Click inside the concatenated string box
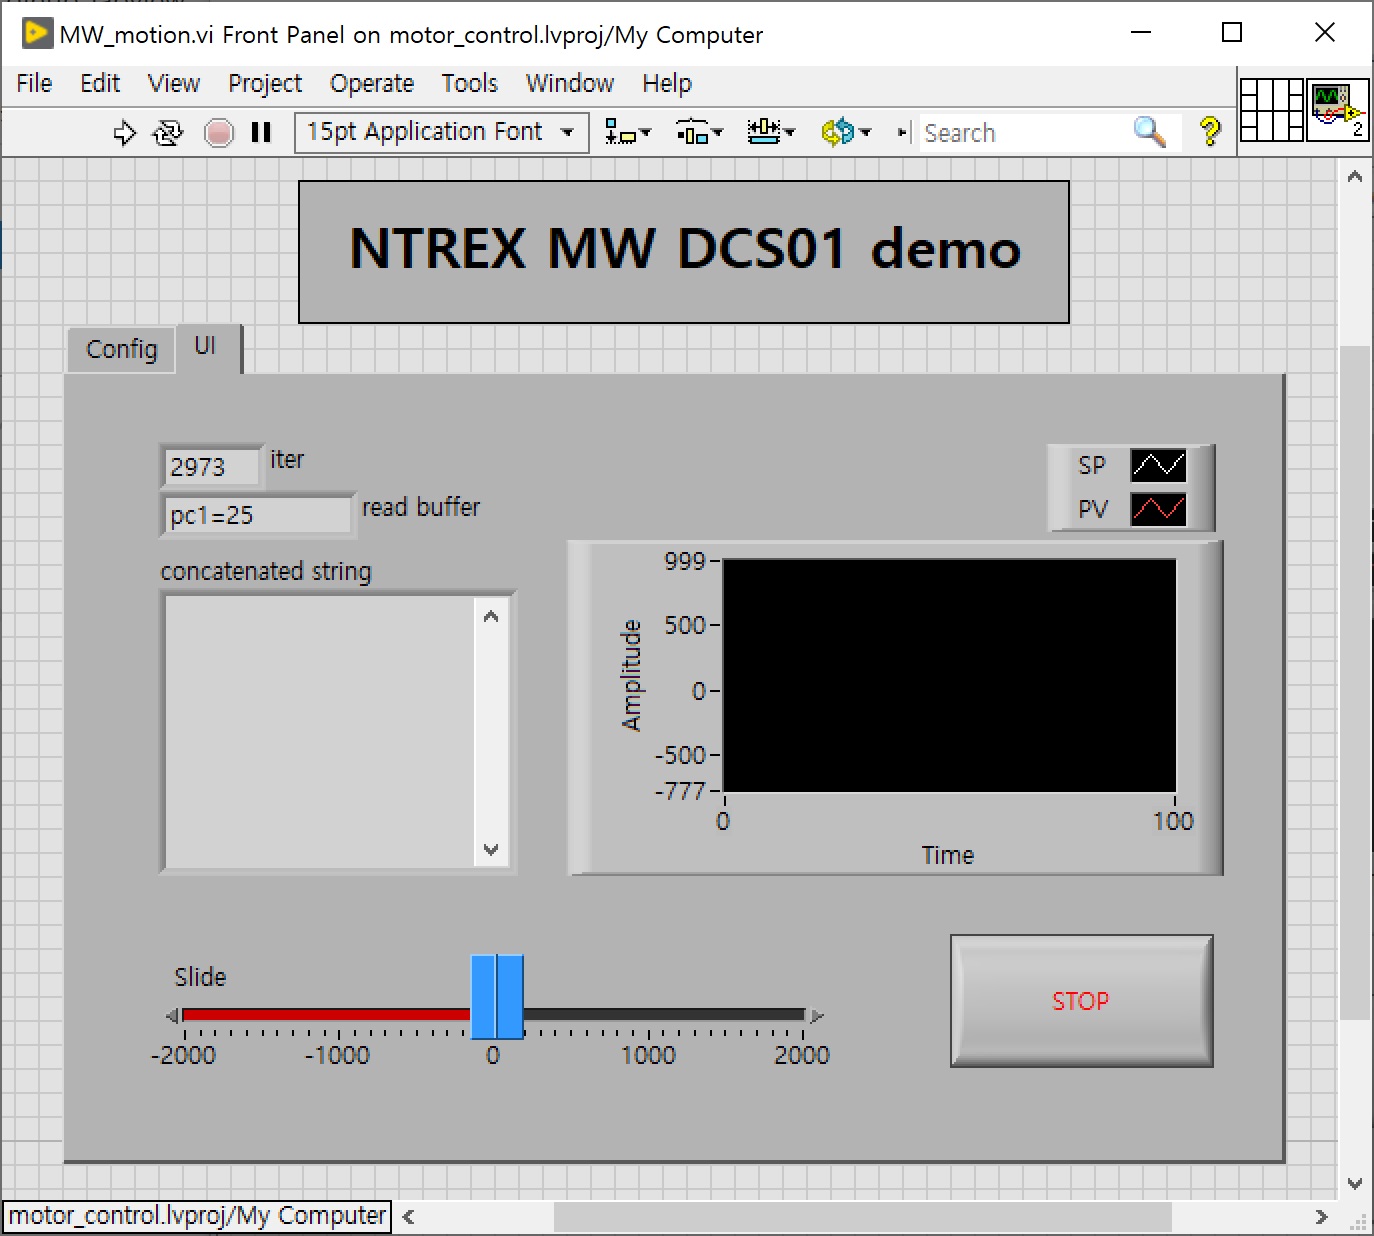The image size is (1374, 1236). pos(321,732)
